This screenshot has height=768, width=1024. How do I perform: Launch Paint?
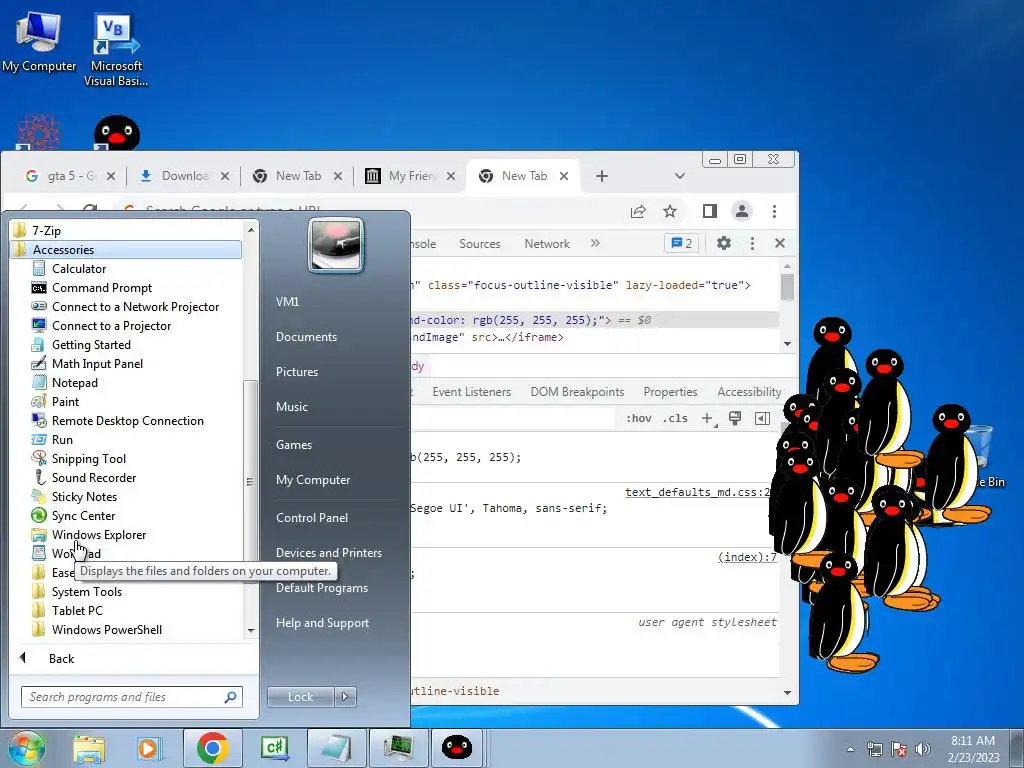coord(65,401)
